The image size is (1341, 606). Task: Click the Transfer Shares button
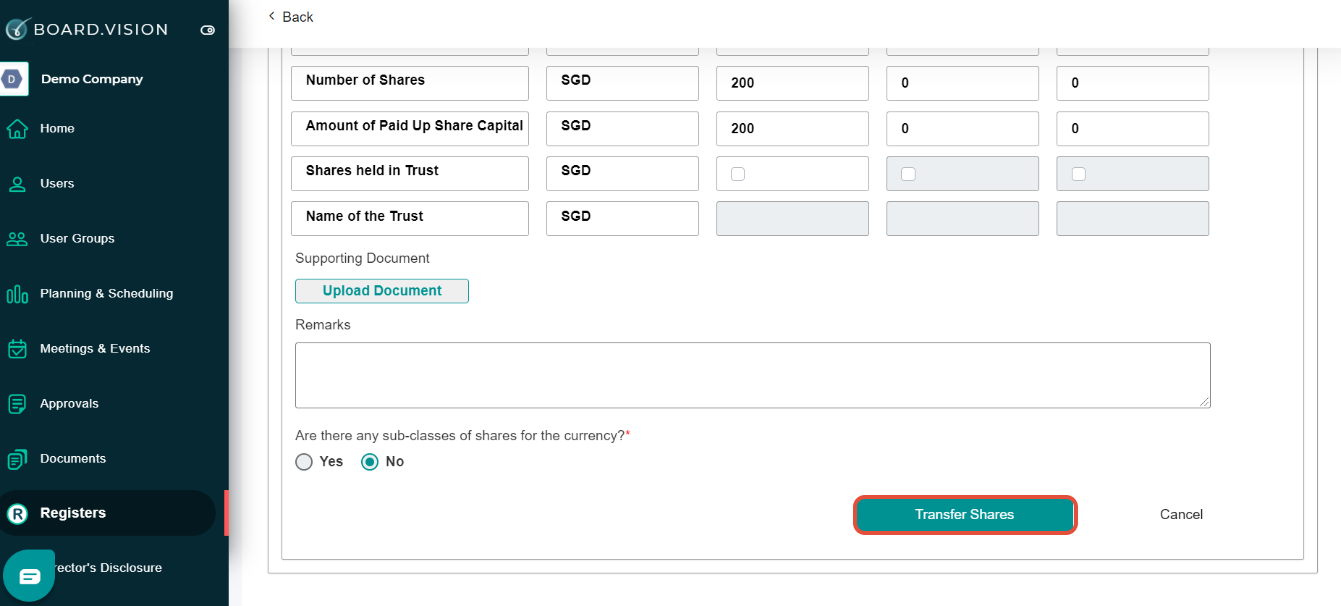(x=964, y=514)
